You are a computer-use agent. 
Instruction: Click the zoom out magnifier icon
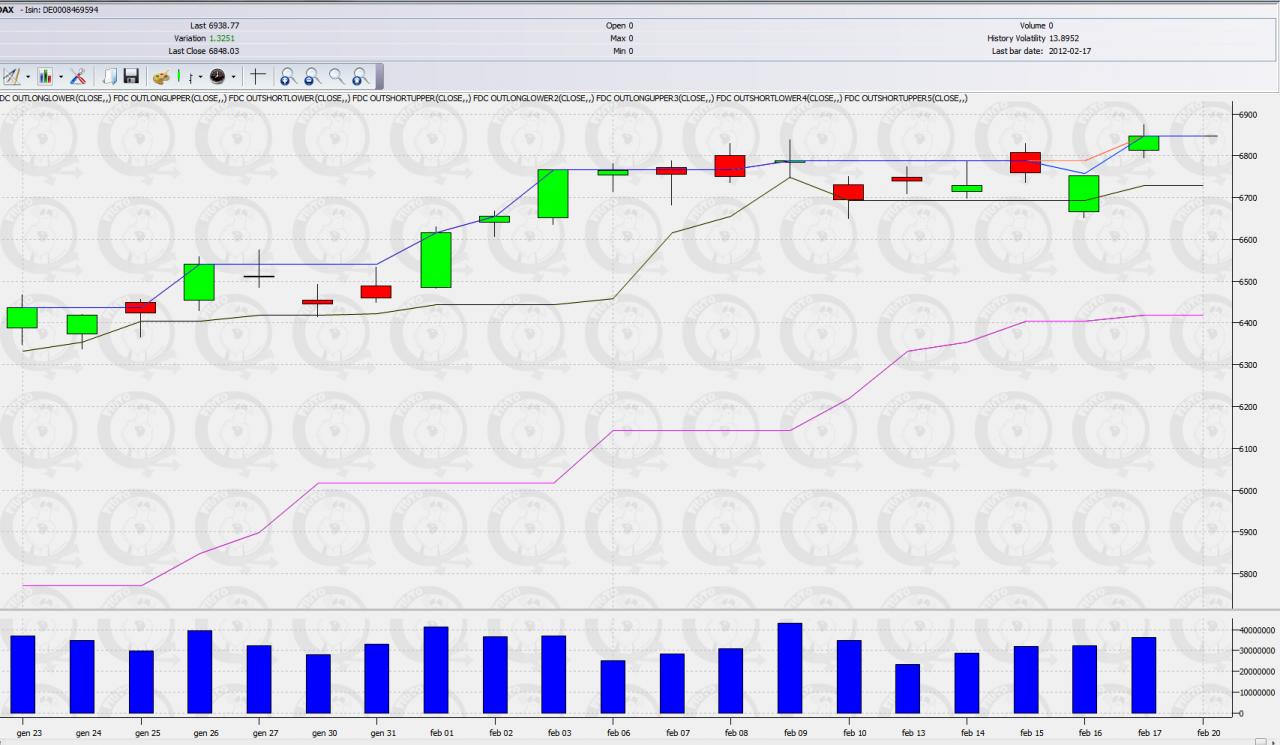tap(312, 76)
